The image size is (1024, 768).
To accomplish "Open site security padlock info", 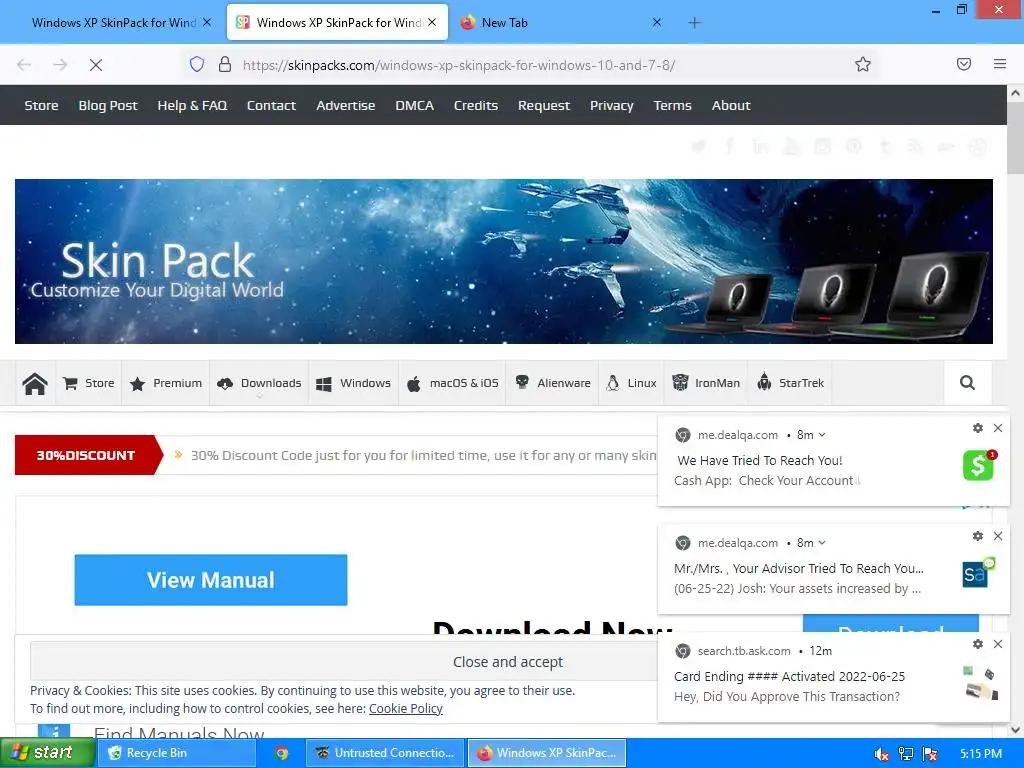I will tap(225, 64).
